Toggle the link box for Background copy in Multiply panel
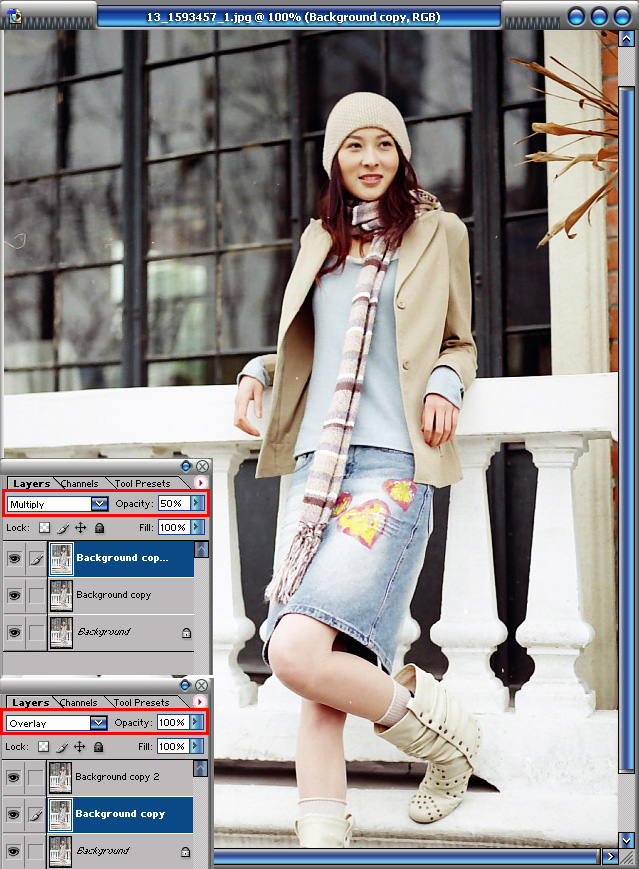This screenshot has height=869, width=639. tap(37, 595)
